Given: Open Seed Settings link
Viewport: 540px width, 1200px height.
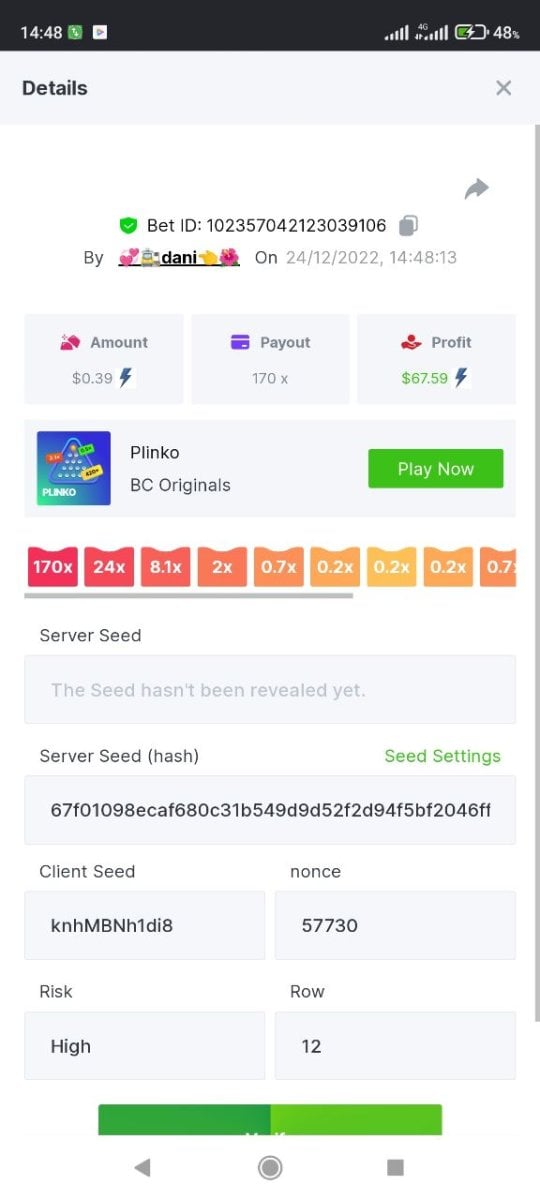Looking at the screenshot, I should tap(443, 756).
